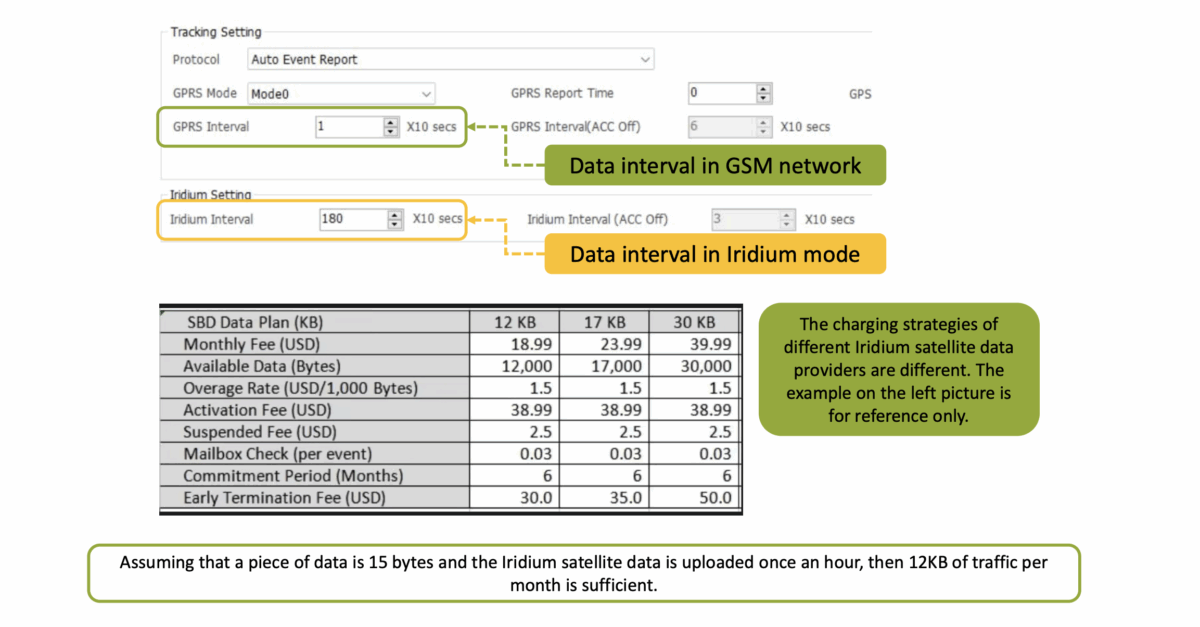Viewport: 1200px width, 627px height.
Task: Select the Data interval in GSM network label
Action: (x=714, y=165)
